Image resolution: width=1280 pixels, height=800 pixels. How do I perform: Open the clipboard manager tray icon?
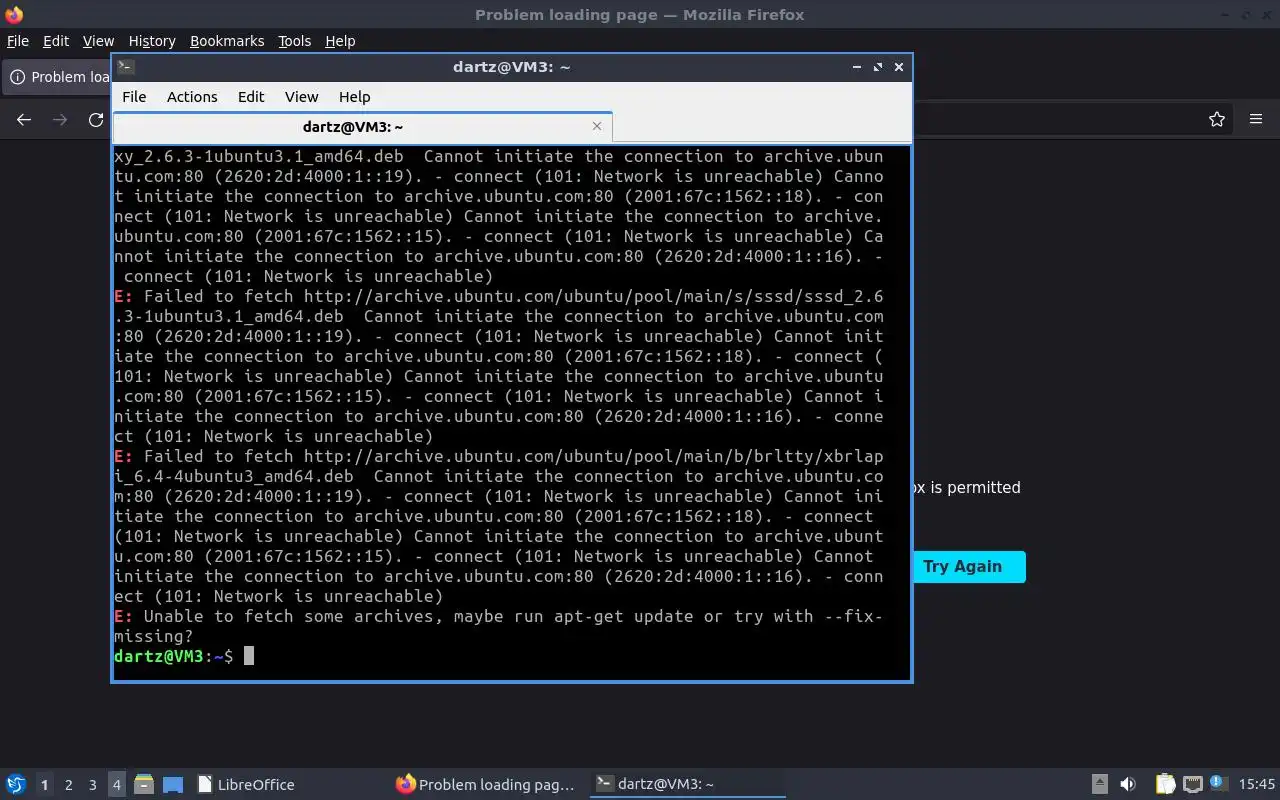pos(1165,785)
